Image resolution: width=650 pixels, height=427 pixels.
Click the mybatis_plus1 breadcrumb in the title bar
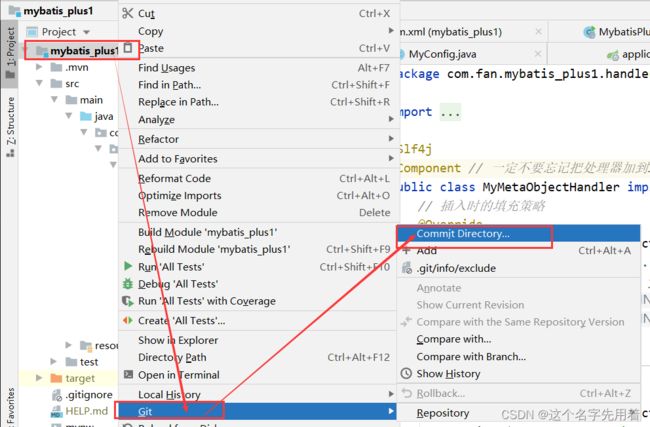click(58, 11)
